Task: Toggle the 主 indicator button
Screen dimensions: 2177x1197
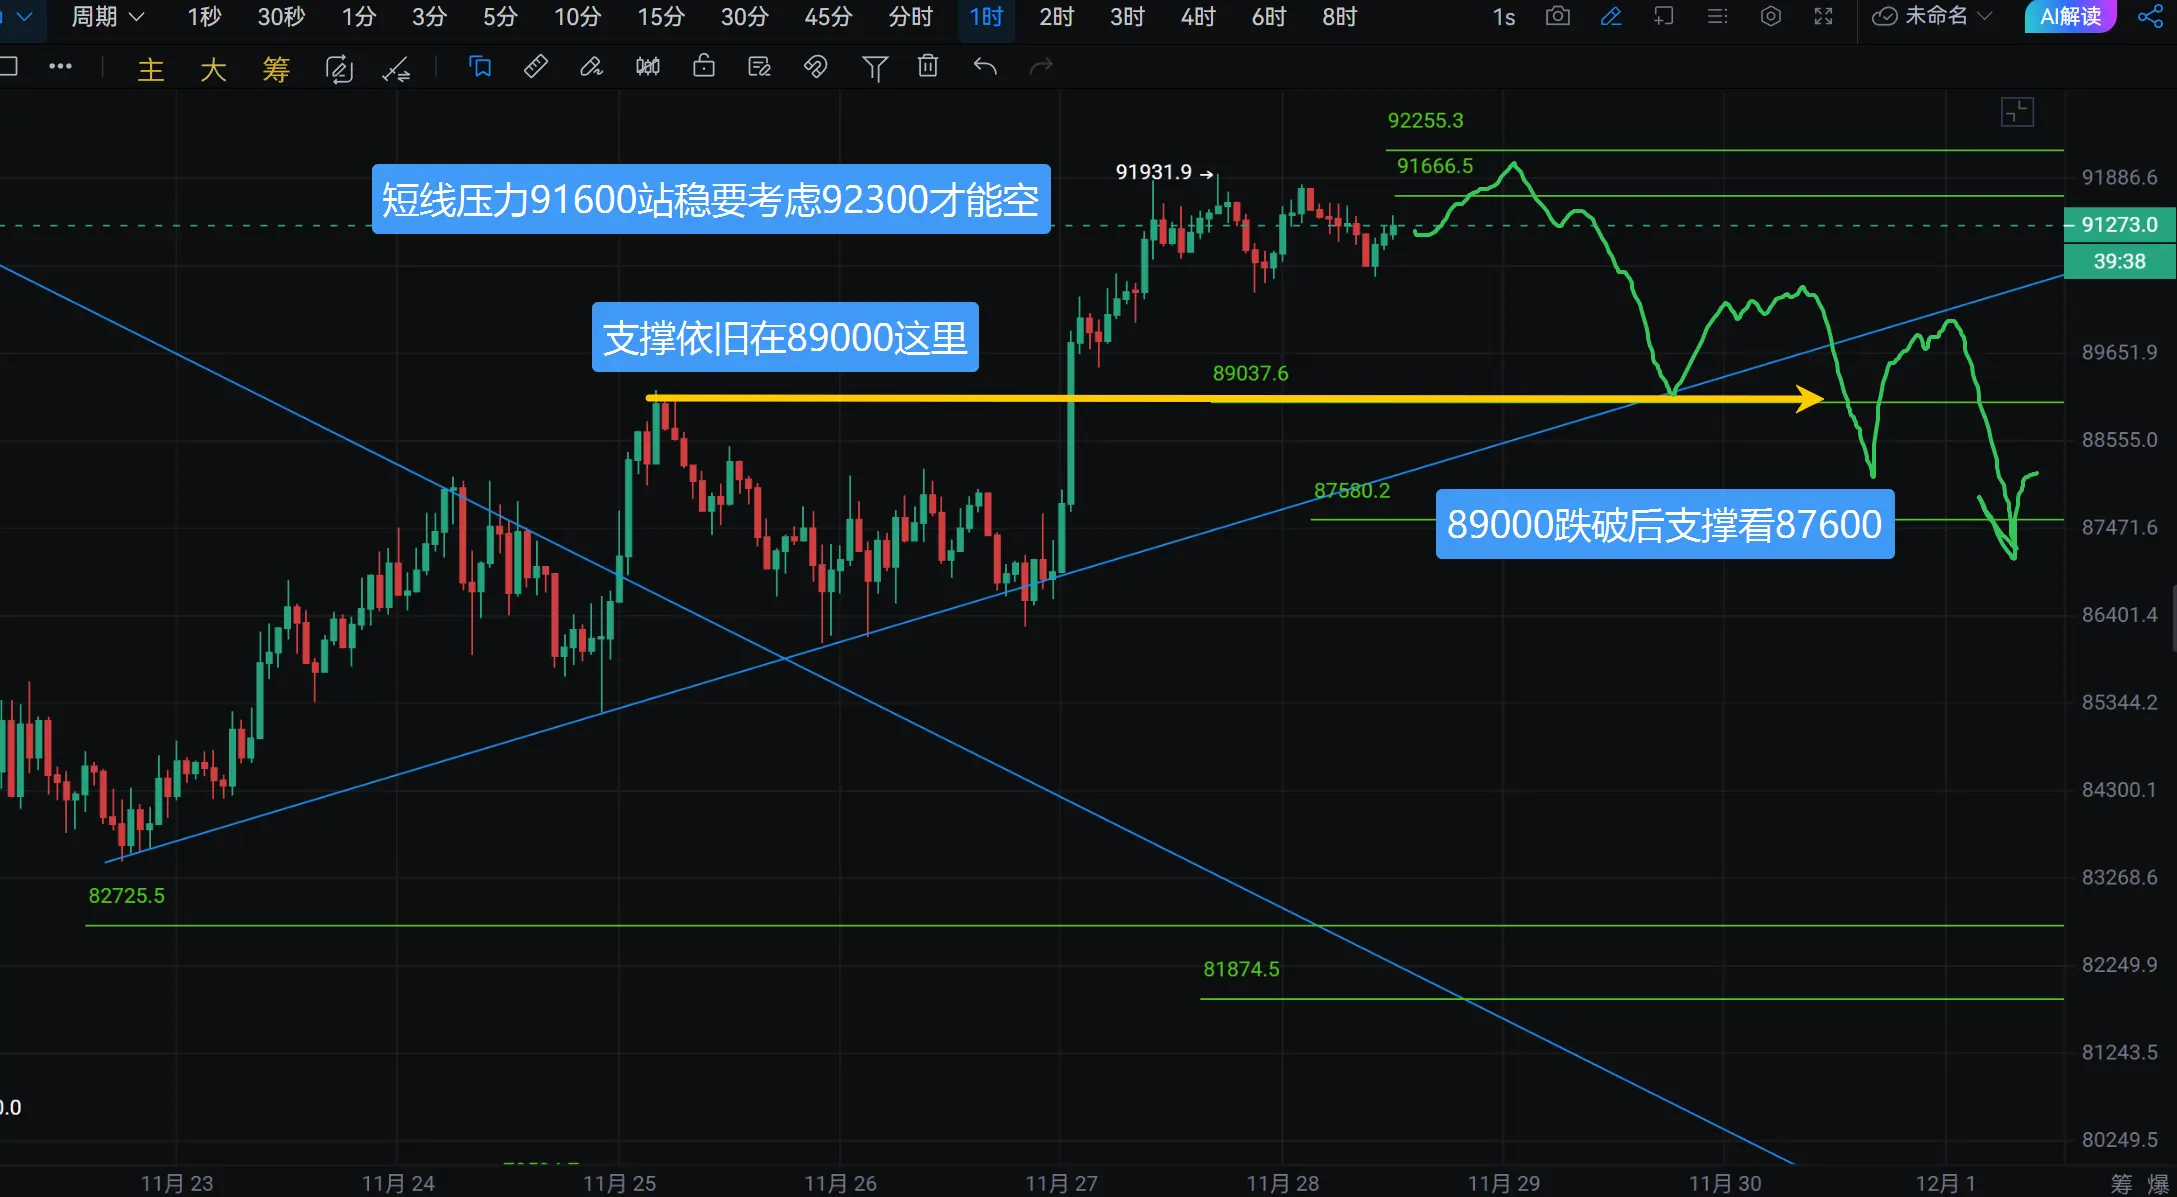Action: (x=151, y=69)
